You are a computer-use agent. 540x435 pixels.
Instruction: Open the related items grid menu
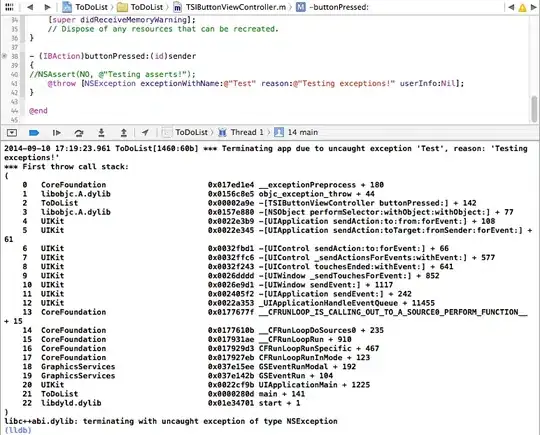(9, 7)
